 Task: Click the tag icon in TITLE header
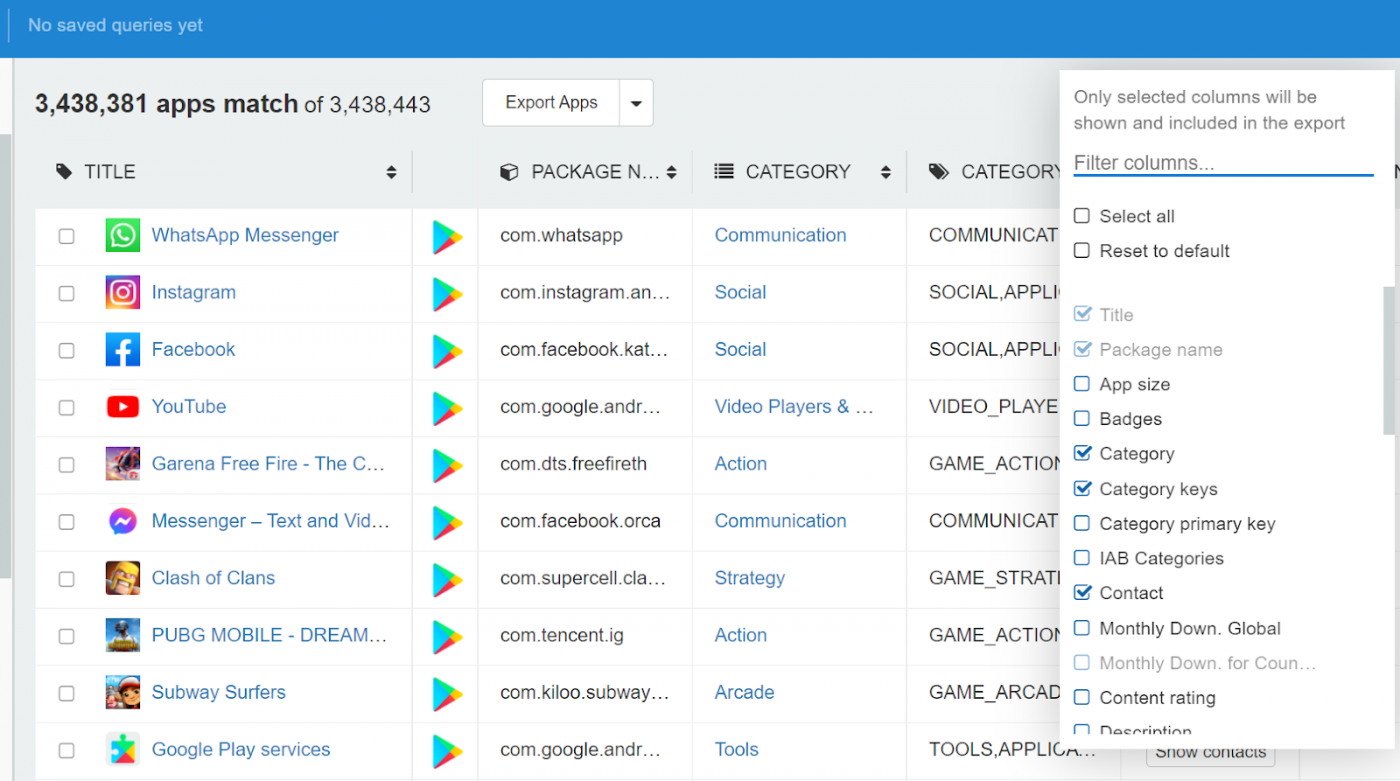point(64,172)
